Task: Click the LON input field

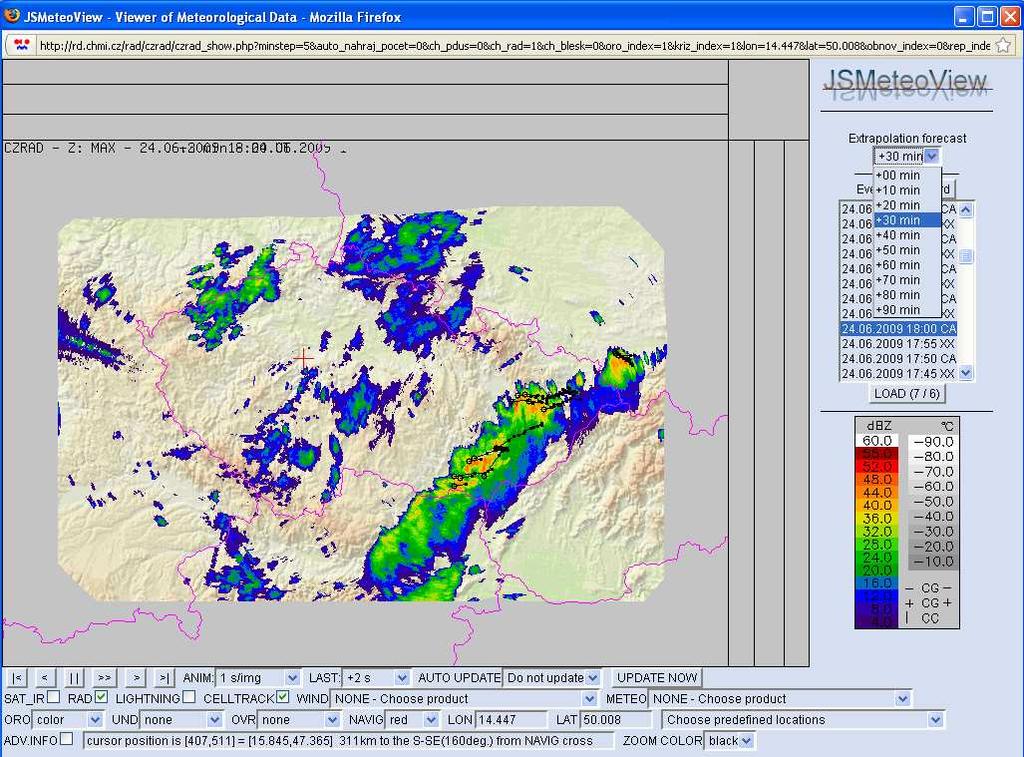Action: [x=511, y=720]
